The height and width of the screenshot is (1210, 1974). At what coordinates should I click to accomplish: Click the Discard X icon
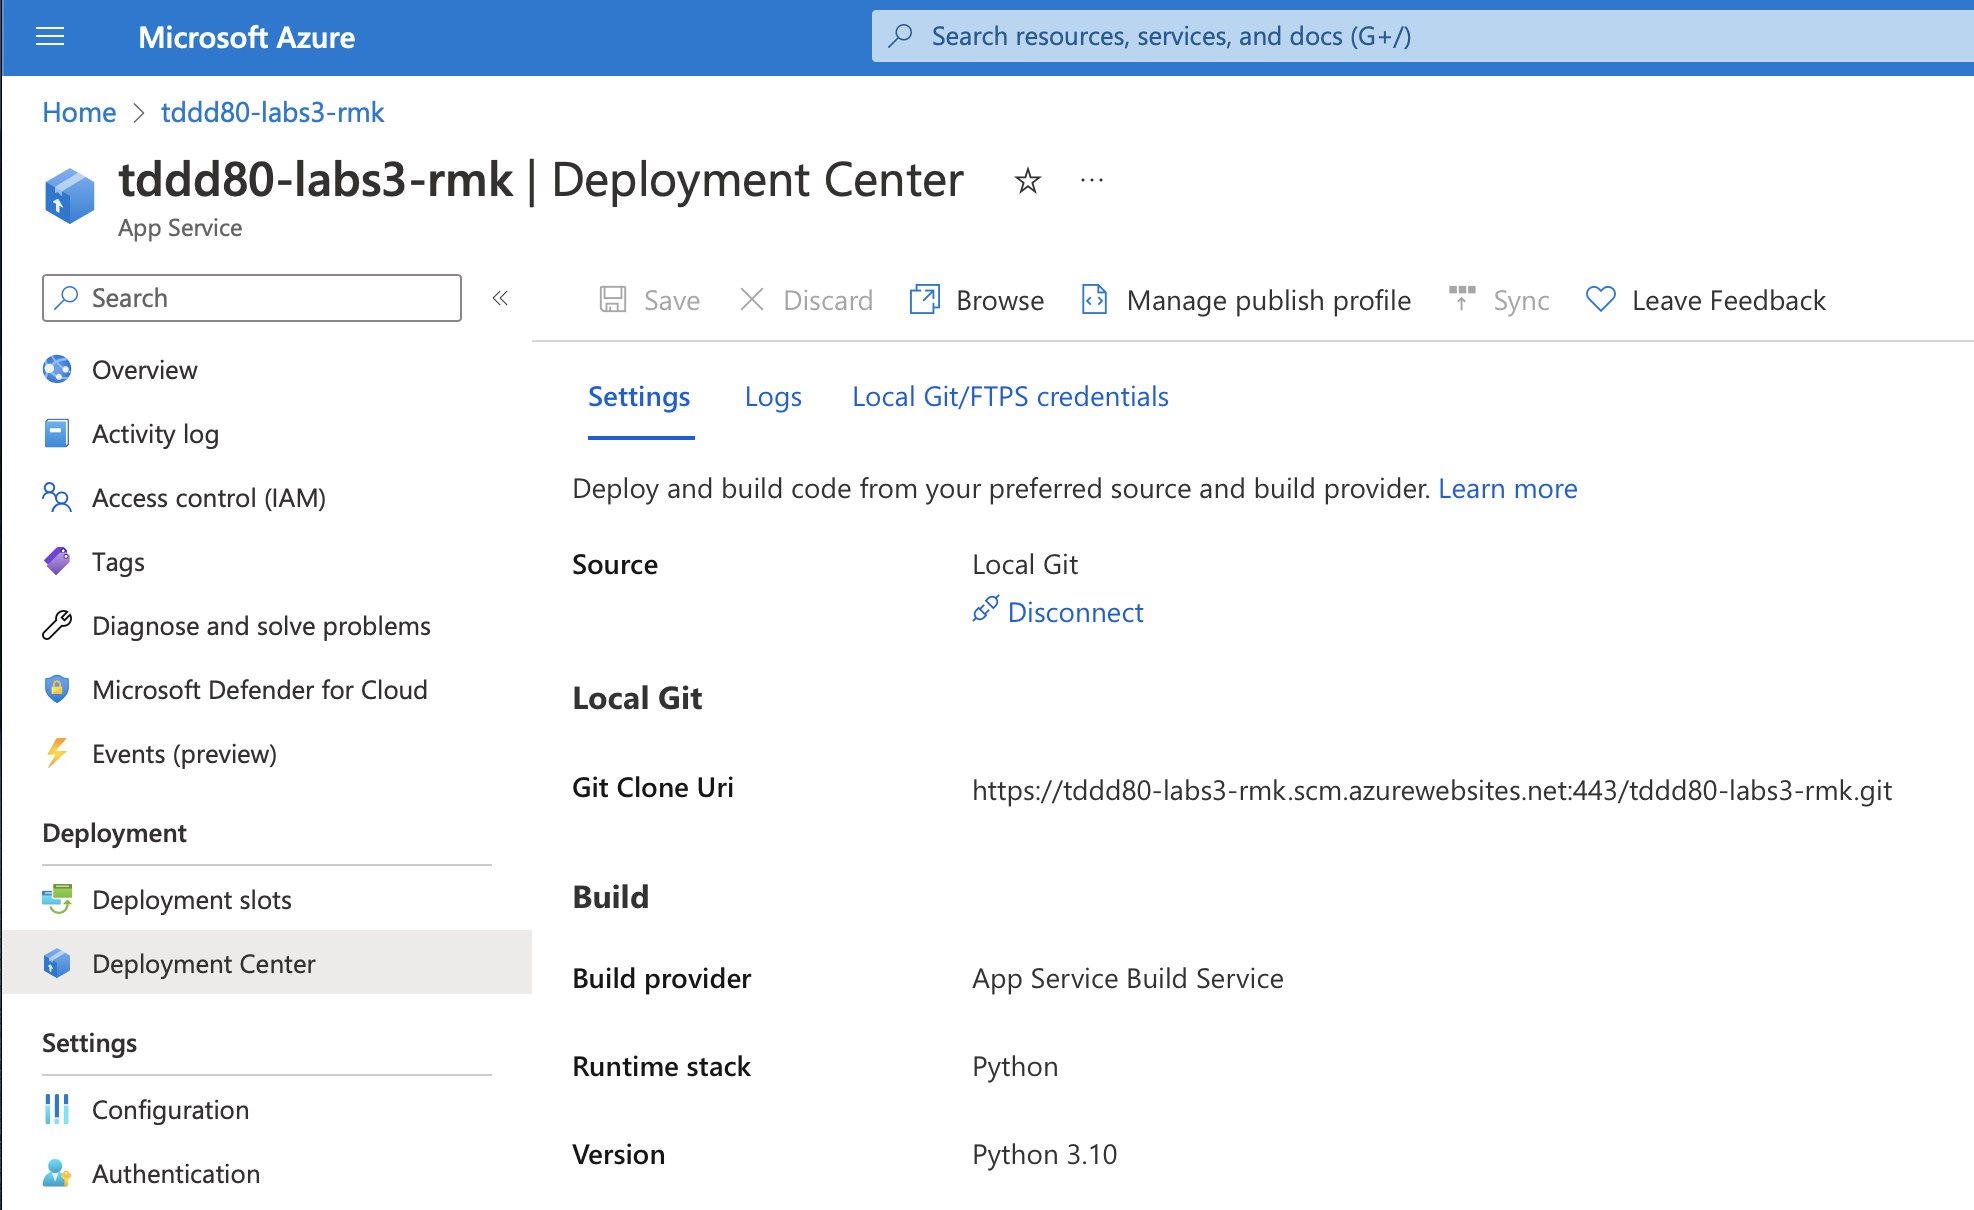752,299
